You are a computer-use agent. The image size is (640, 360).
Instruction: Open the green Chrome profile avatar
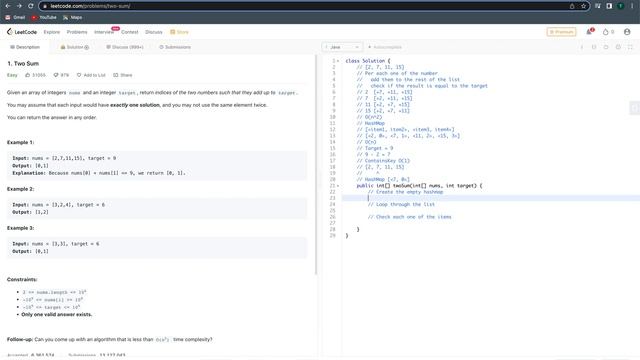pyautogui.click(x=620, y=6)
